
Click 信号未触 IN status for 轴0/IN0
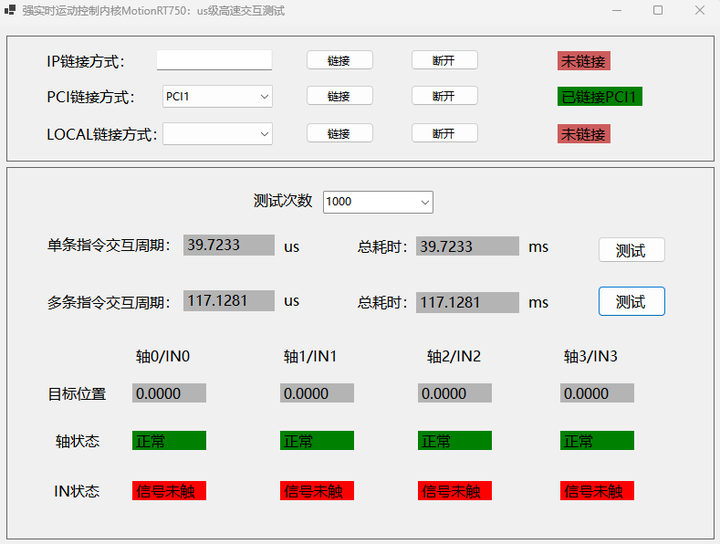pyautogui.click(x=169, y=491)
